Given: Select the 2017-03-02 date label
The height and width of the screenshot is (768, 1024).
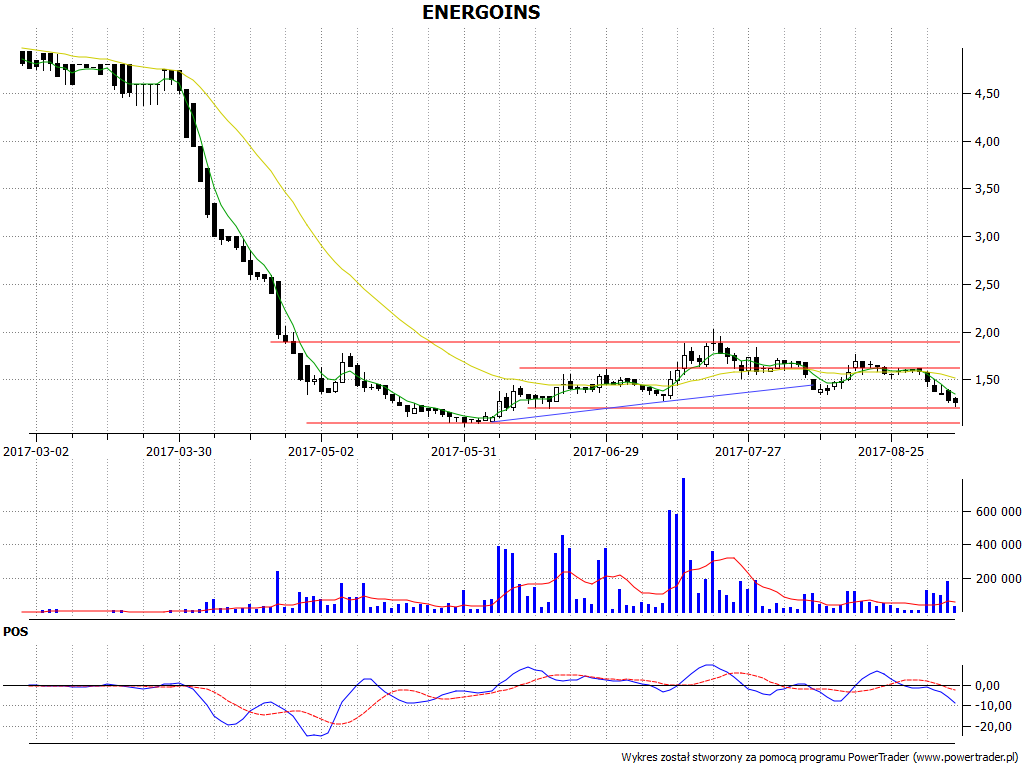Looking at the screenshot, I should (x=36, y=451).
